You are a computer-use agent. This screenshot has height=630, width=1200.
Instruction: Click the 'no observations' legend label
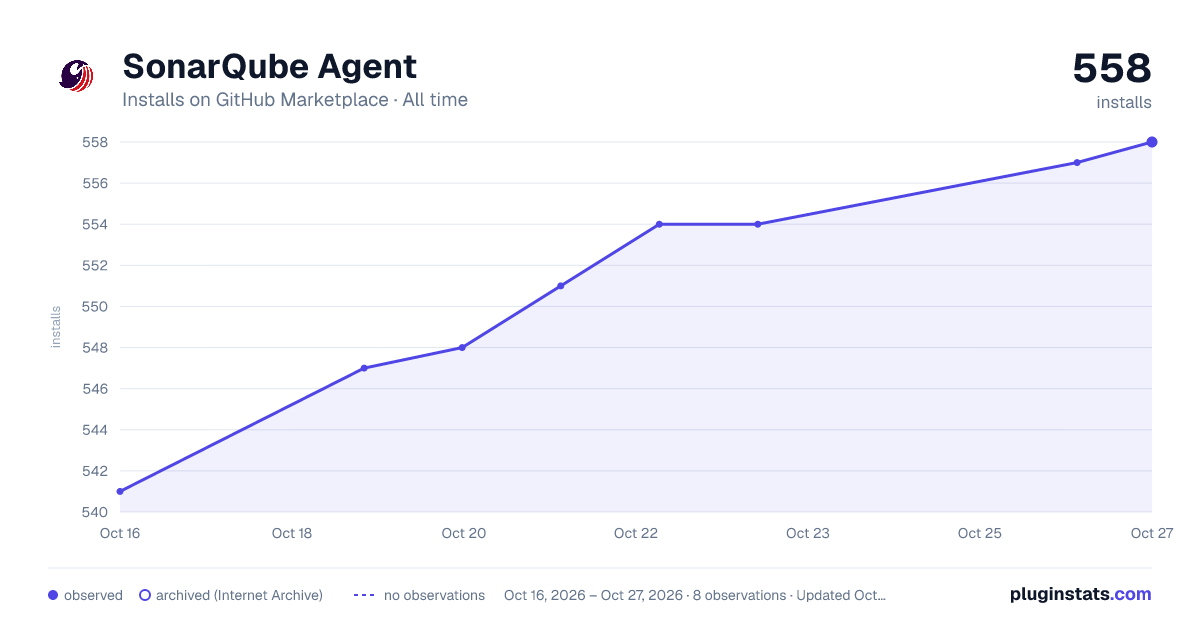434,595
